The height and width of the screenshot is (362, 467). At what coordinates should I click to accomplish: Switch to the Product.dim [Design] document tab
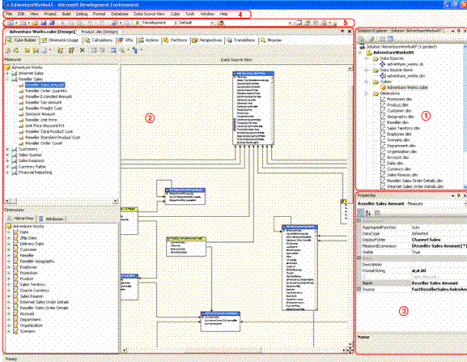(99, 32)
